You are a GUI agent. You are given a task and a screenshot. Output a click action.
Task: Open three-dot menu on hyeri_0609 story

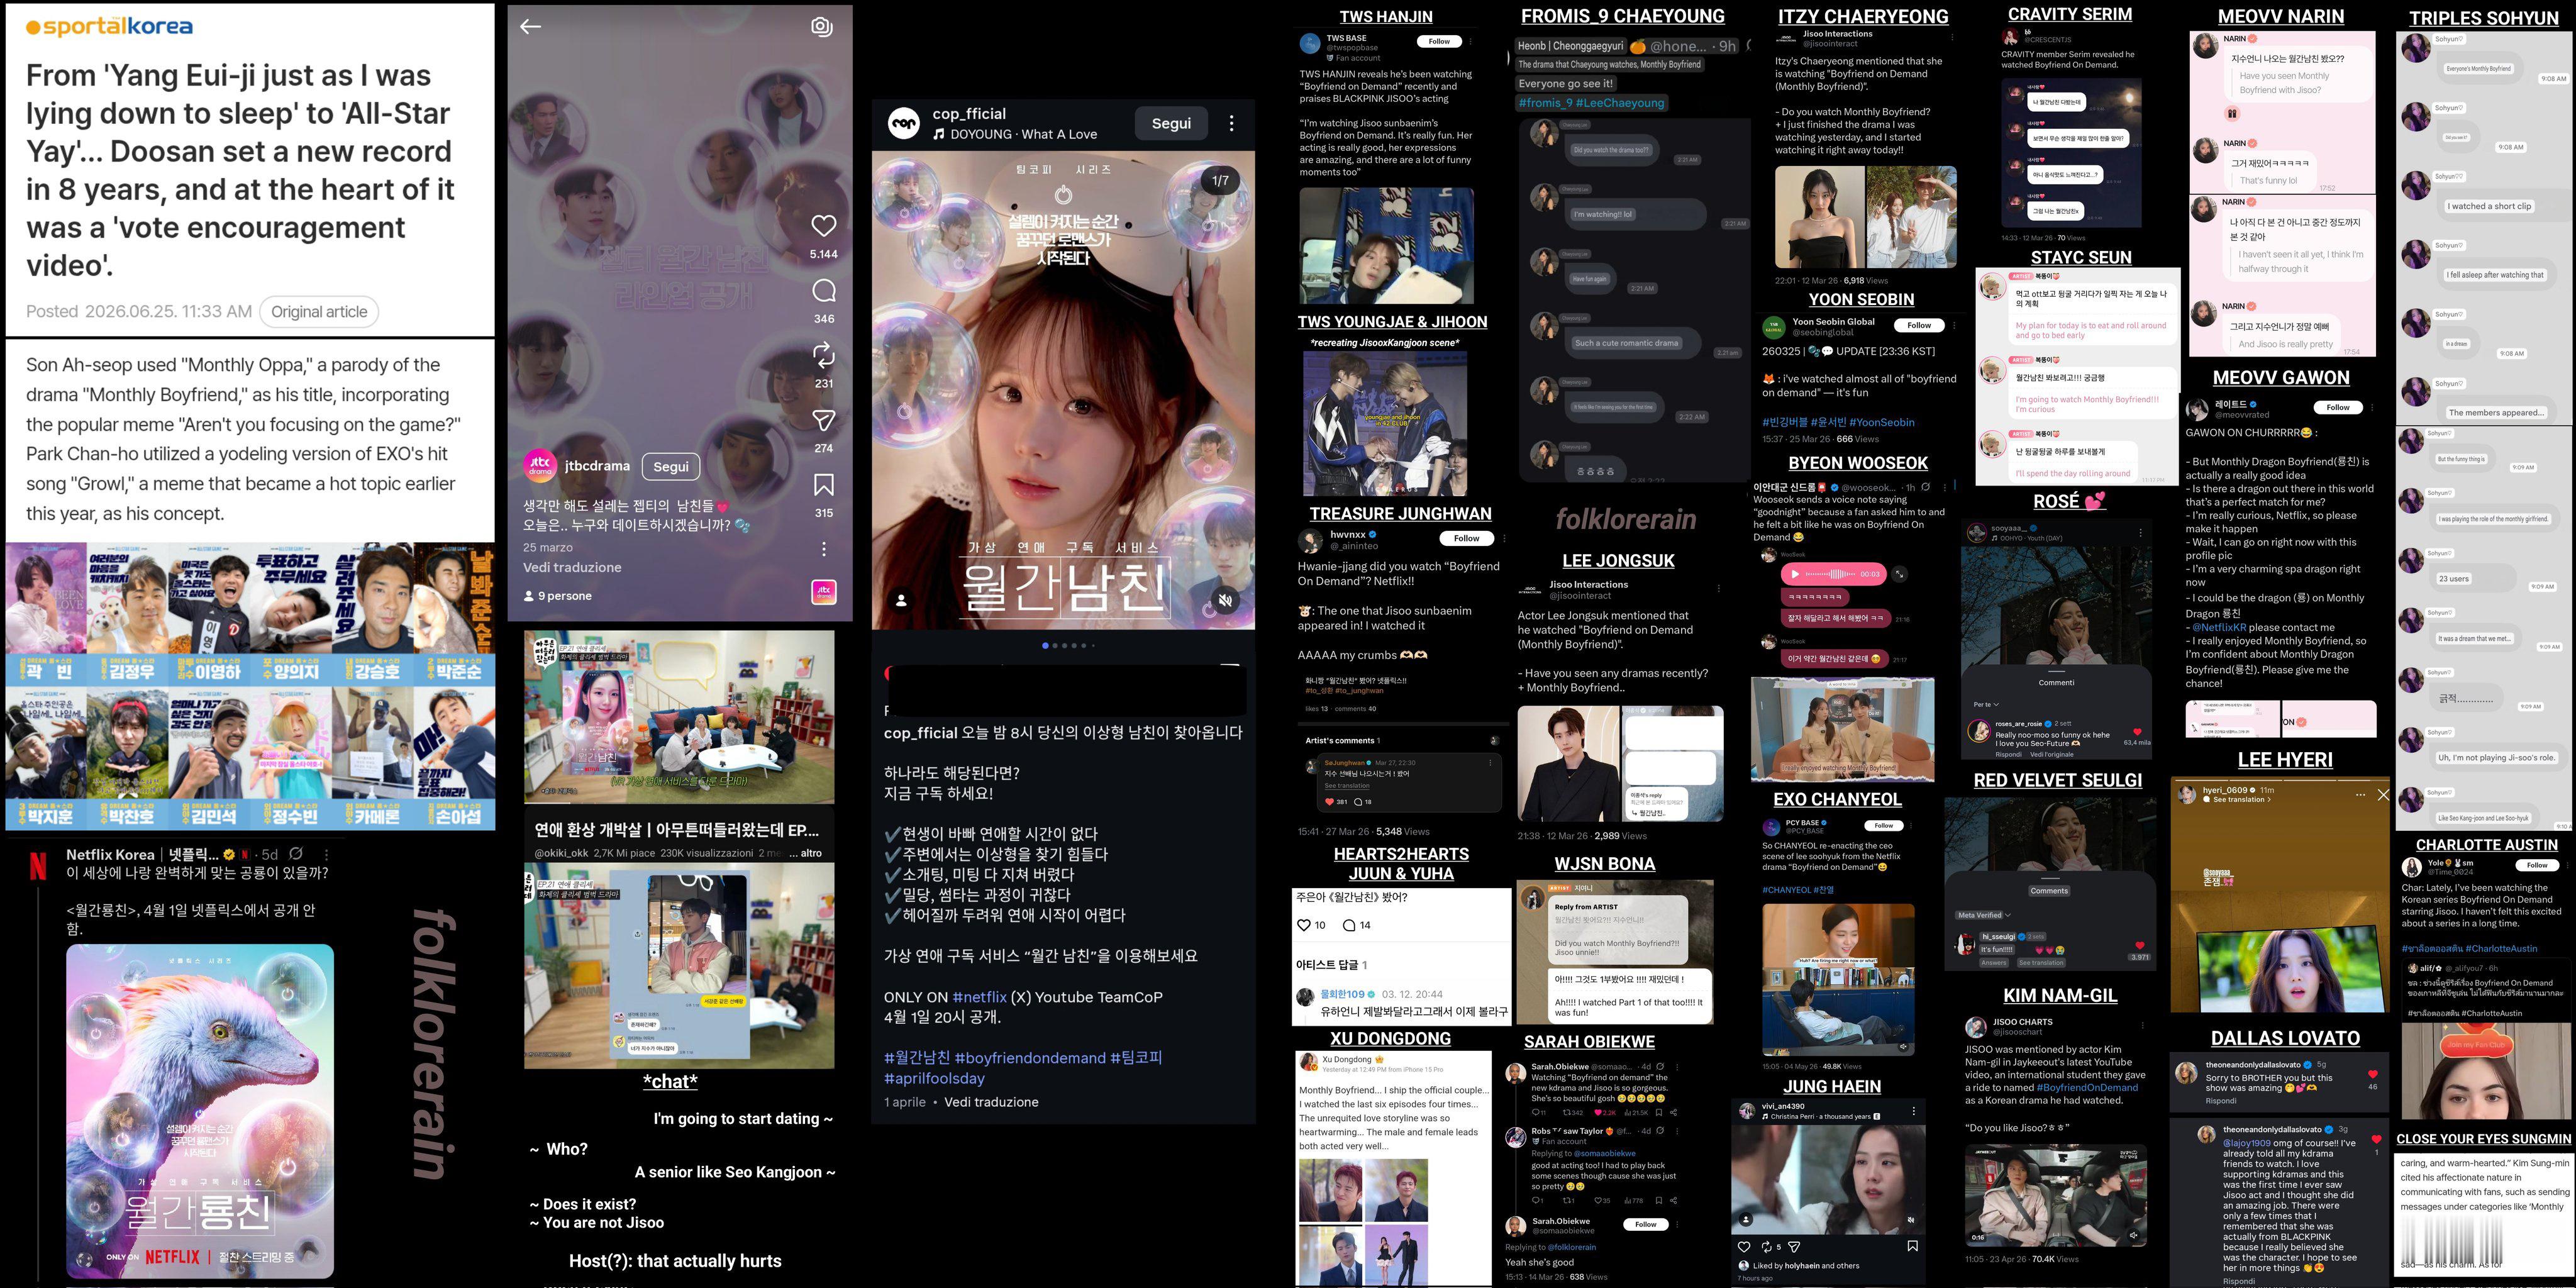coord(2360,795)
